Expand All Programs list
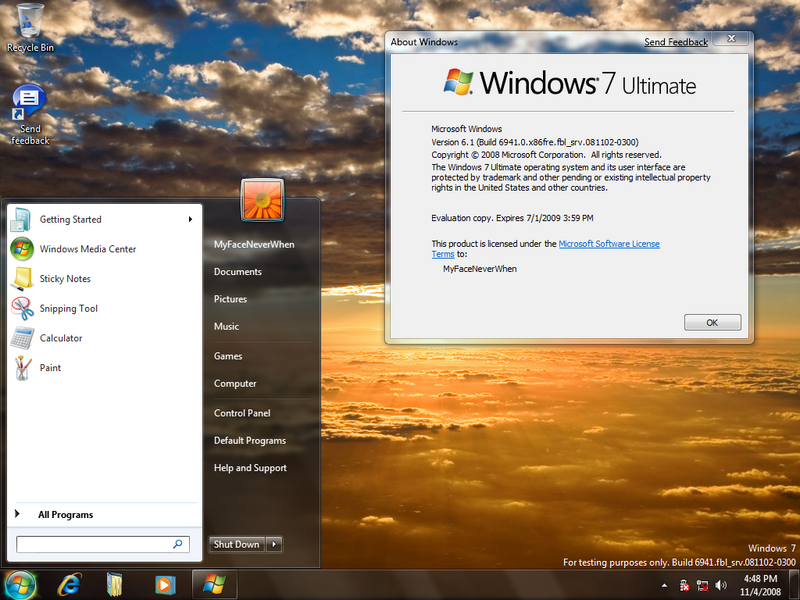Screen dimensions: 800x600 65,515
